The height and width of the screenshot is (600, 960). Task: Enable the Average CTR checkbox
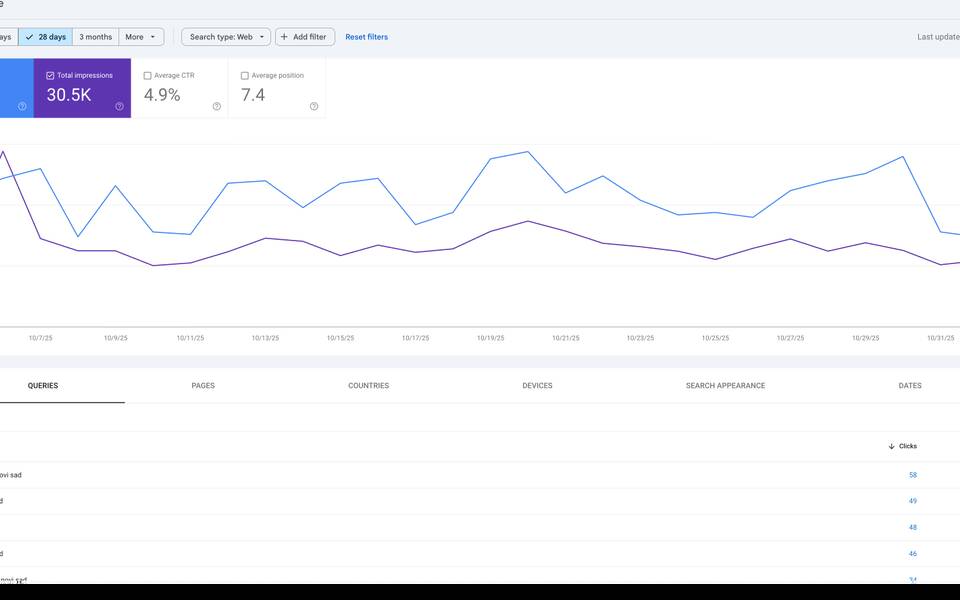click(x=147, y=75)
